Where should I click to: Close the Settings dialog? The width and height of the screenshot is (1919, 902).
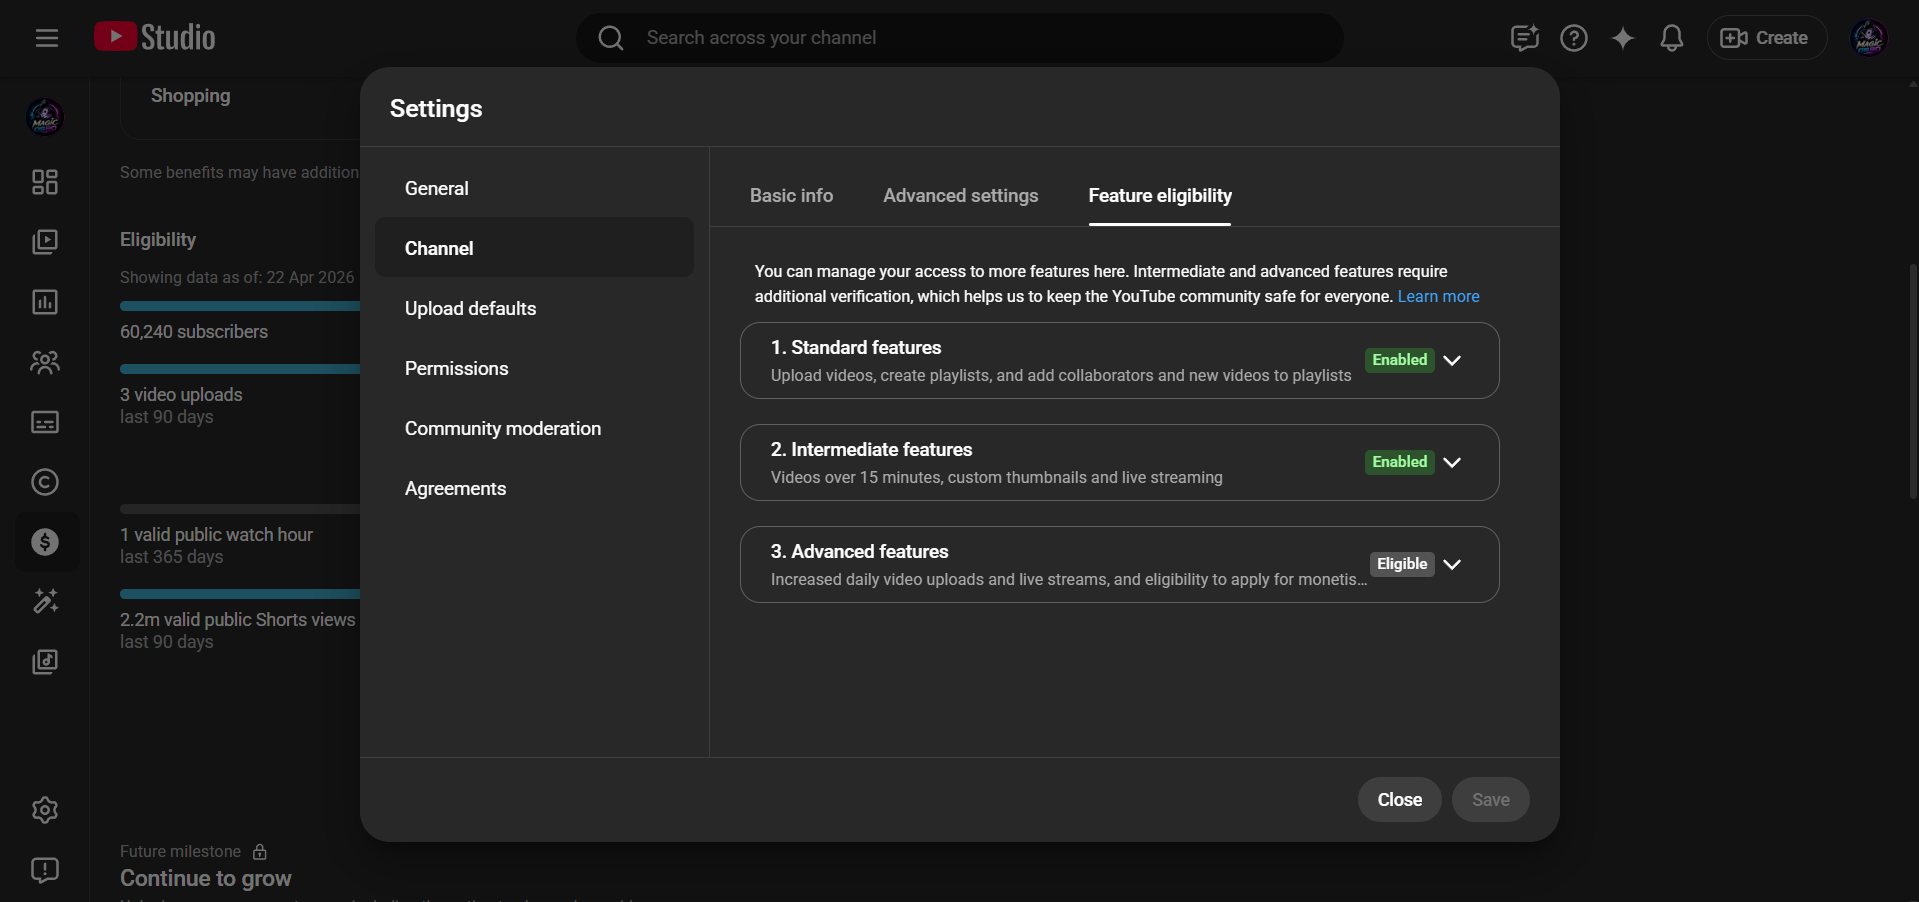(x=1399, y=800)
